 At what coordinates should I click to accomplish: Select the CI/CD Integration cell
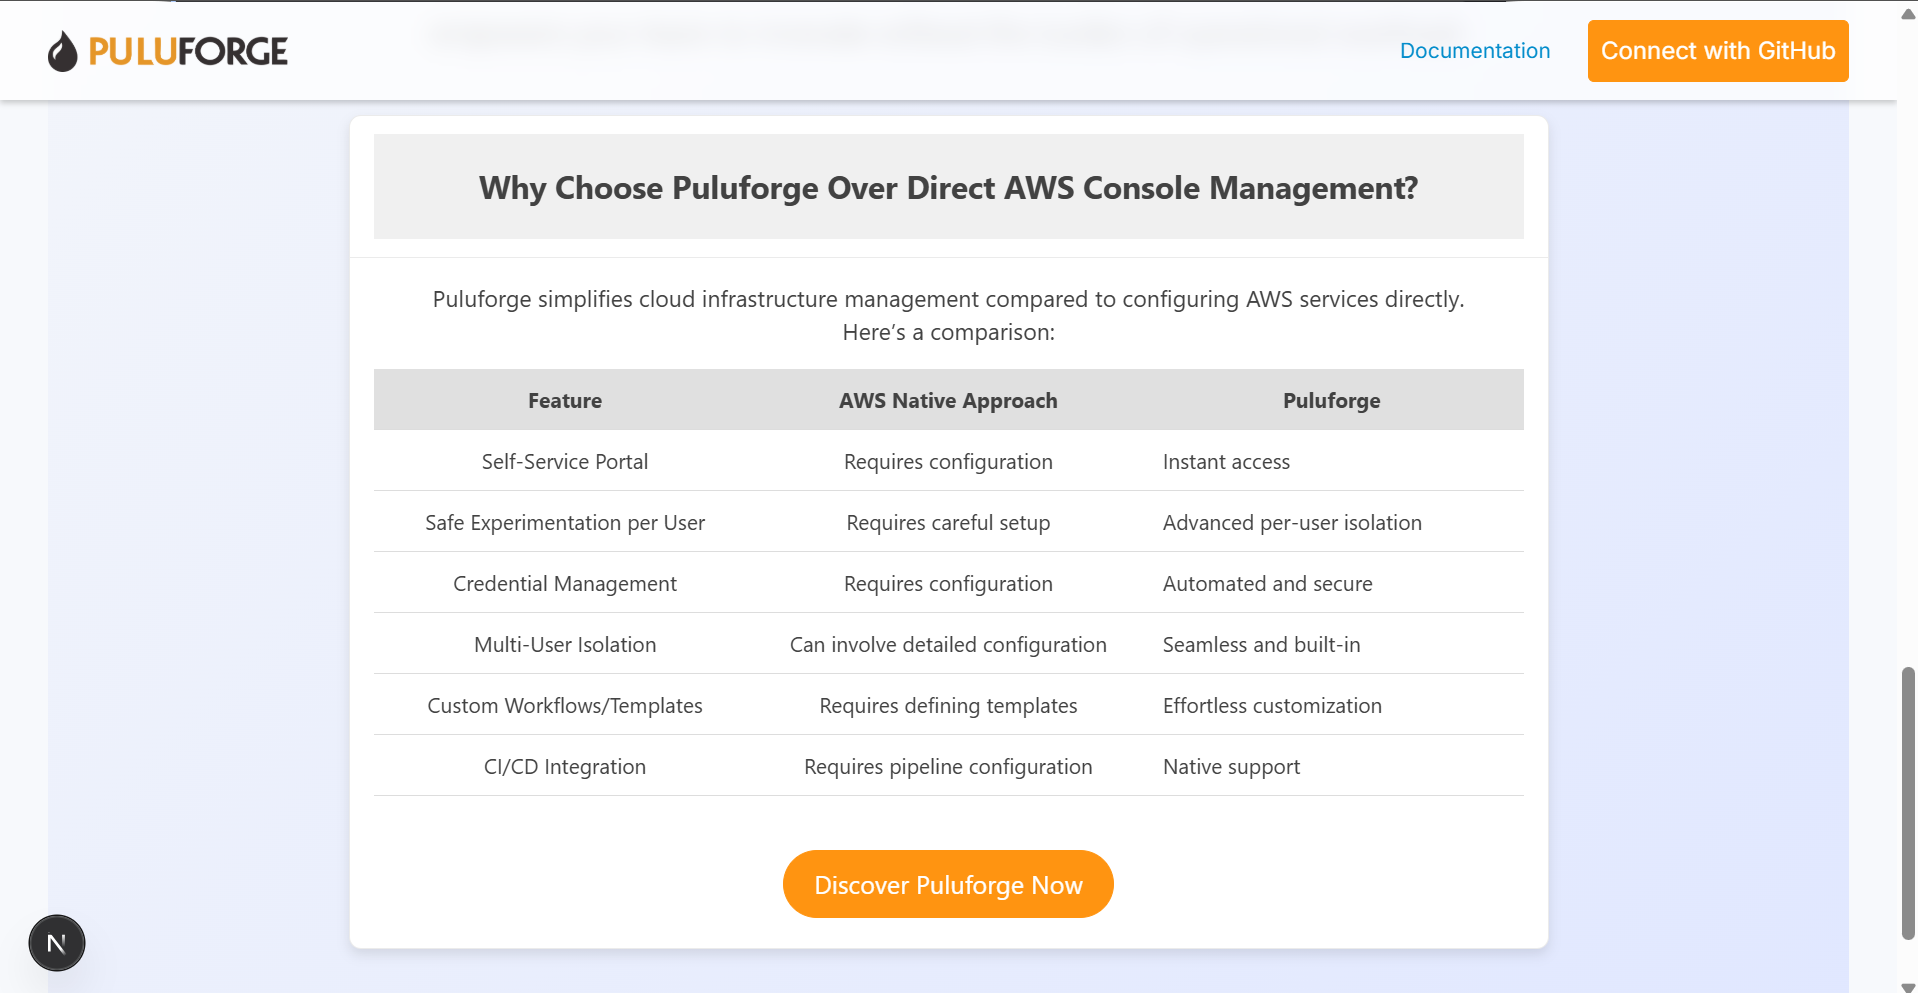(x=565, y=766)
